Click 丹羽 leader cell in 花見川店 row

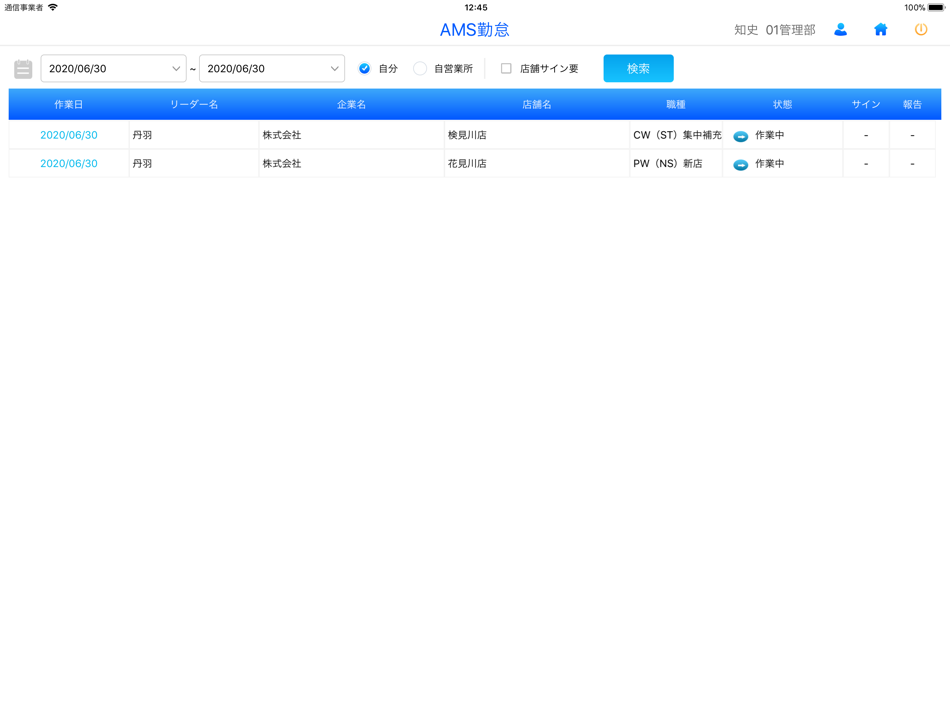(x=194, y=164)
